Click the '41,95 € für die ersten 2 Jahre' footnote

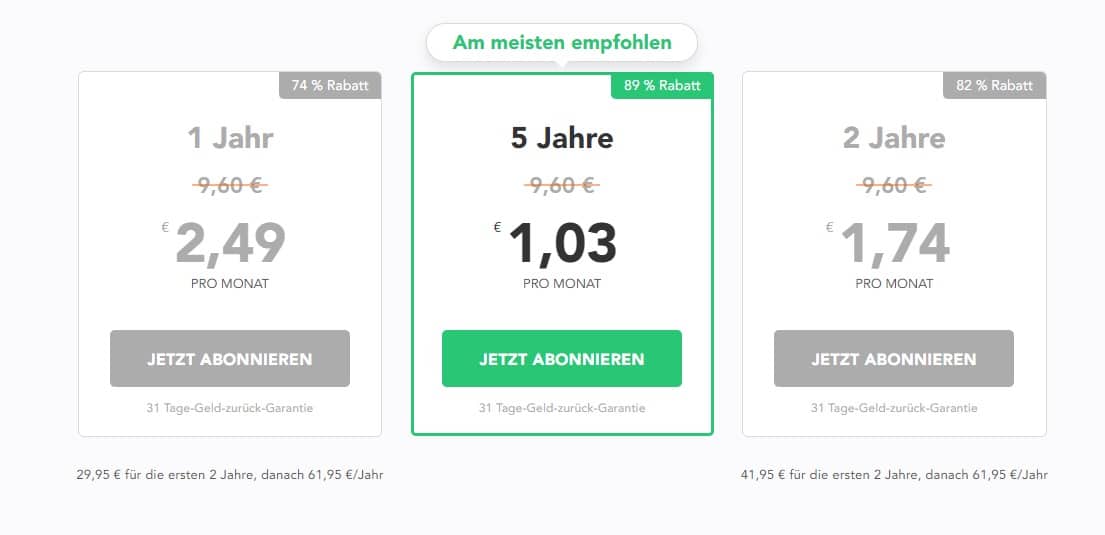(894, 475)
